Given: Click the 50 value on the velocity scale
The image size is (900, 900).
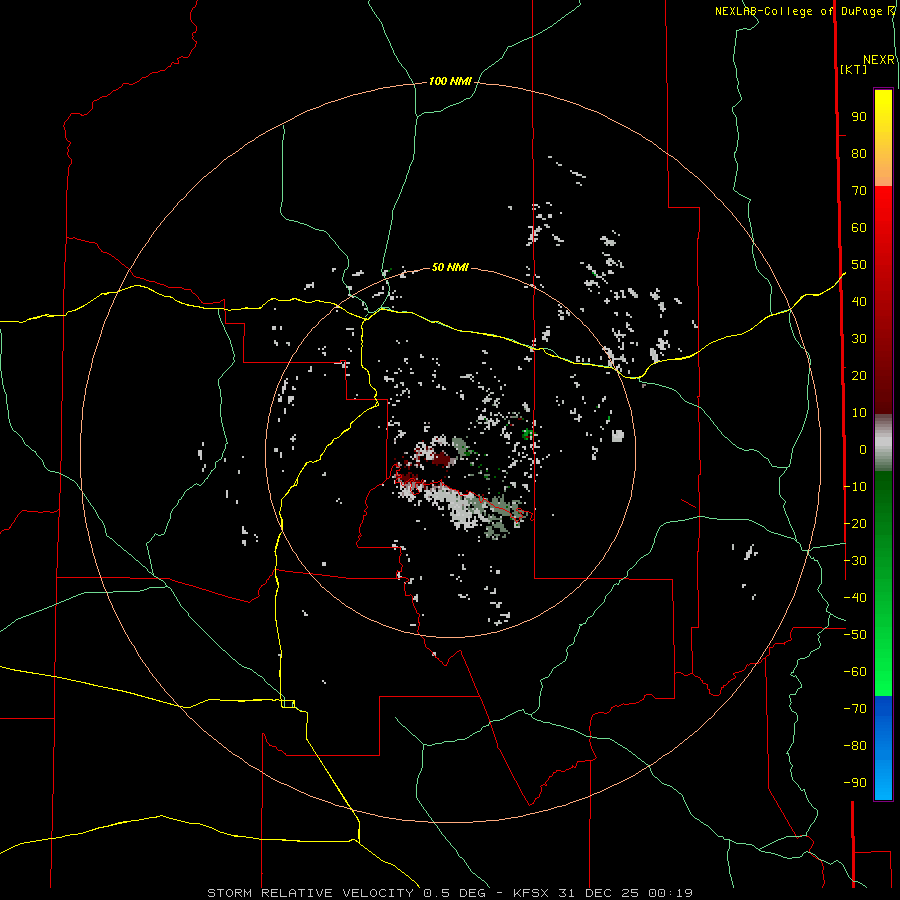Looking at the screenshot, I should pyautogui.click(x=859, y=265).
